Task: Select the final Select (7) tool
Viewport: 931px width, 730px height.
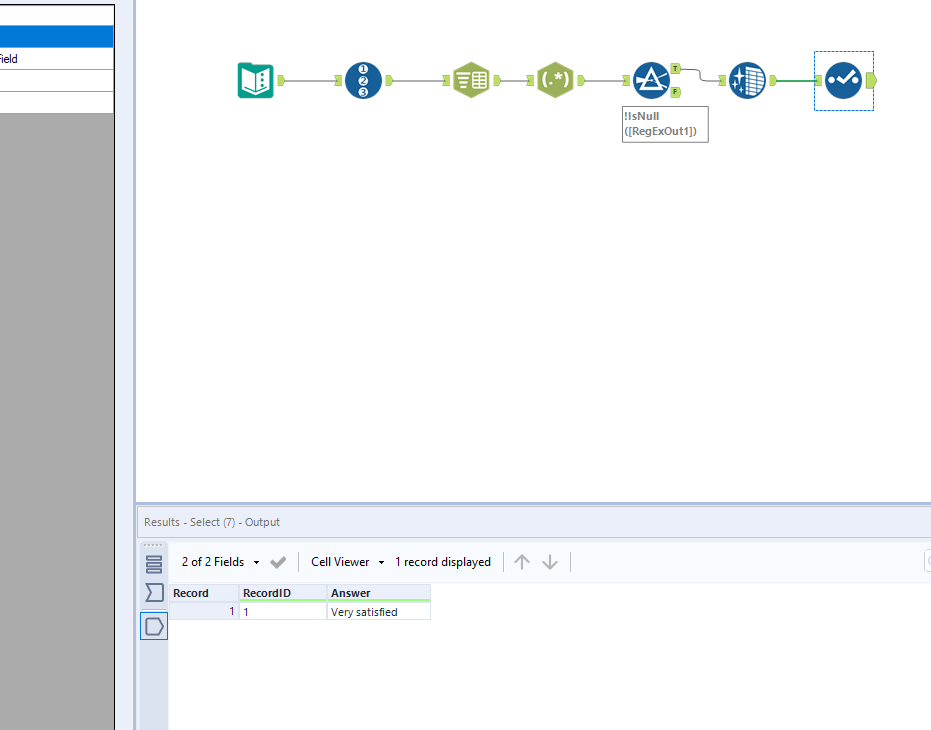Action: (843, 81)
